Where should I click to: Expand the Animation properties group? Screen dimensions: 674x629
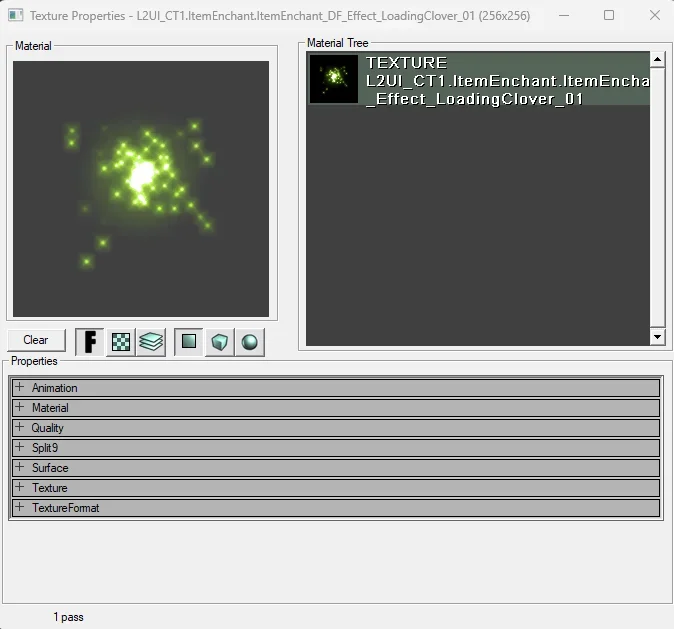click(19, 387)
